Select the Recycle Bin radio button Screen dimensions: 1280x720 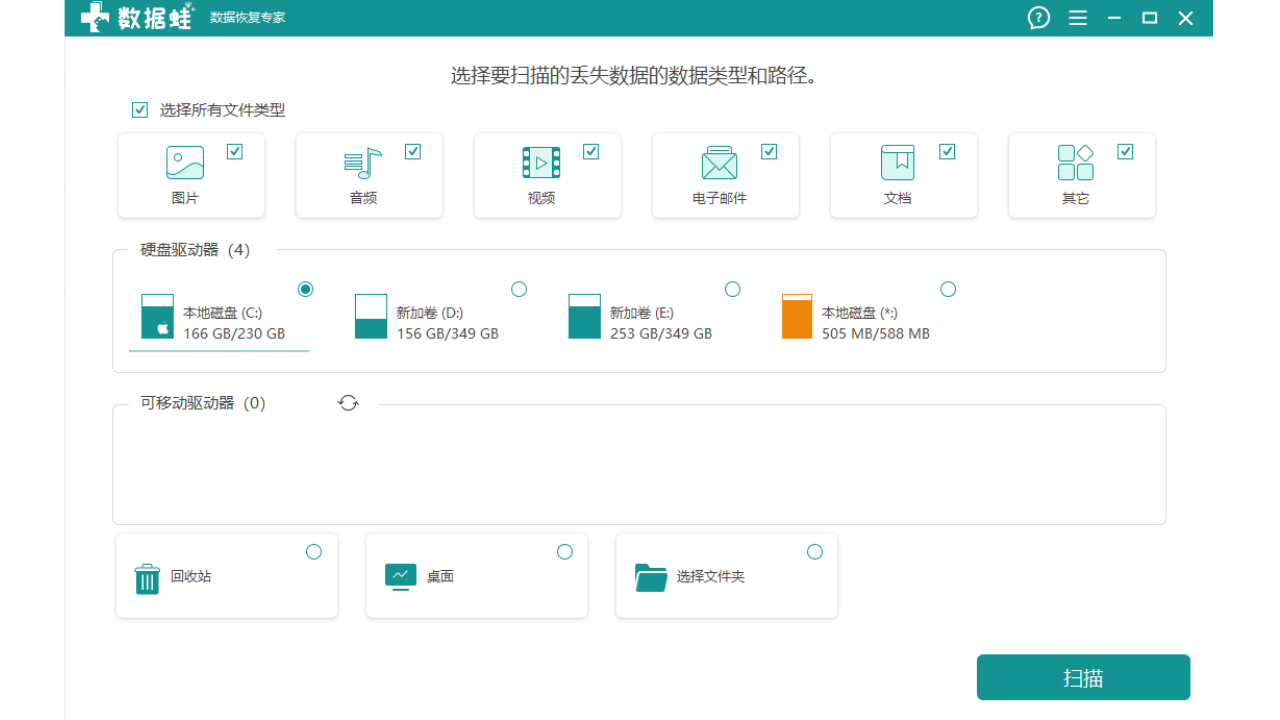tap(314, 552)
